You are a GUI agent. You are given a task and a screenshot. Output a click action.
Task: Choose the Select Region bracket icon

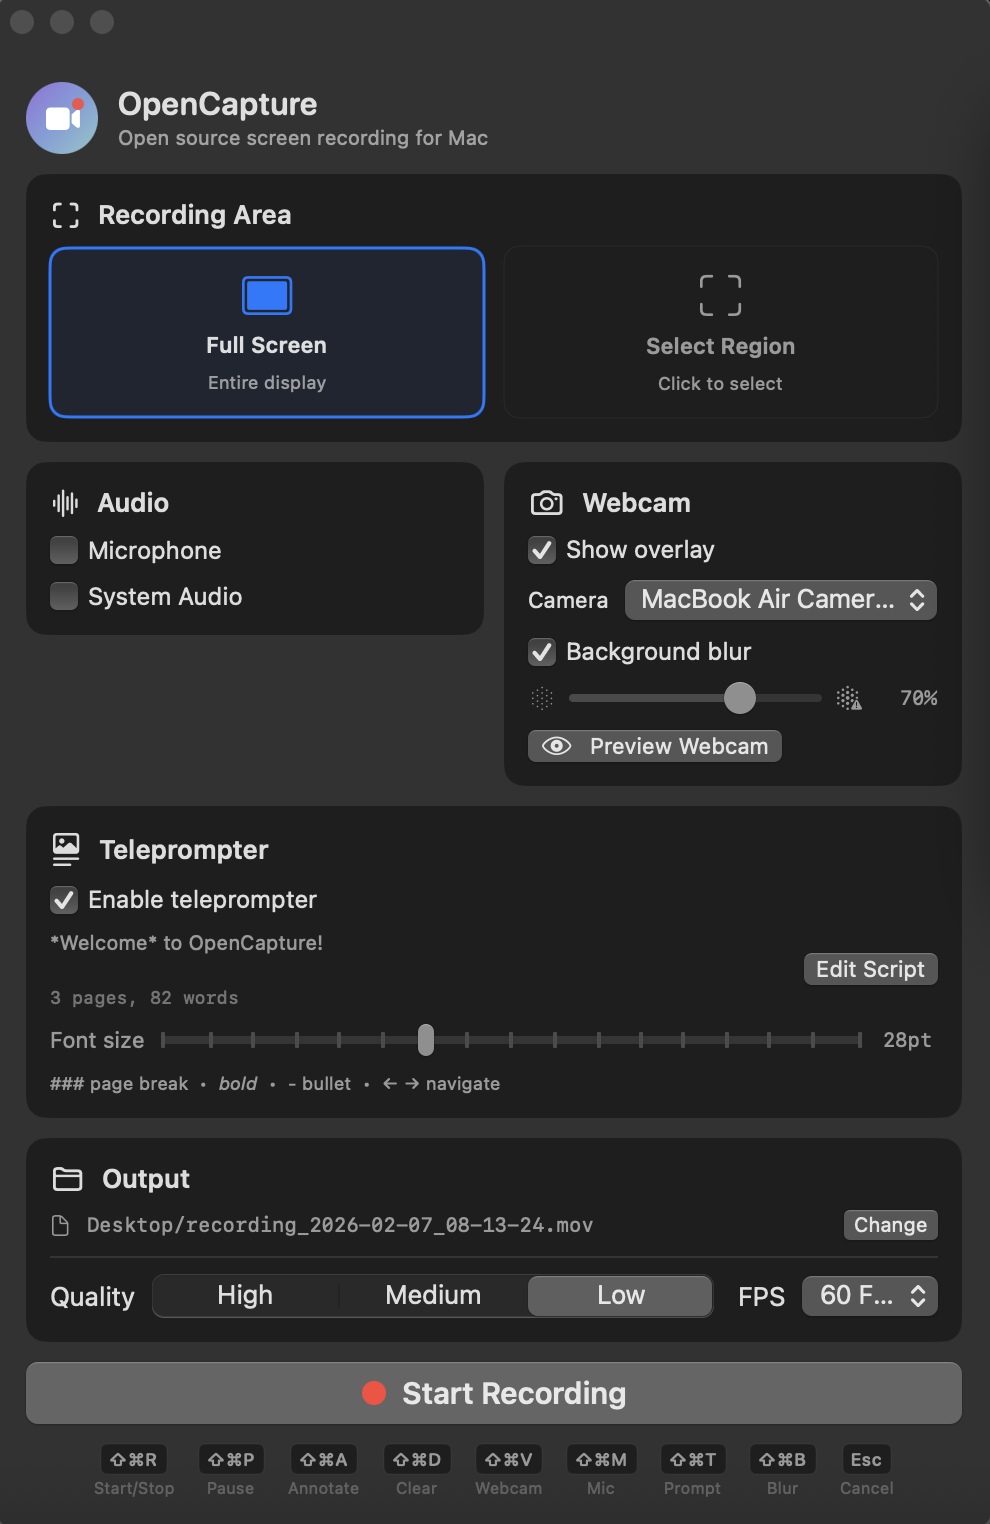720,295
